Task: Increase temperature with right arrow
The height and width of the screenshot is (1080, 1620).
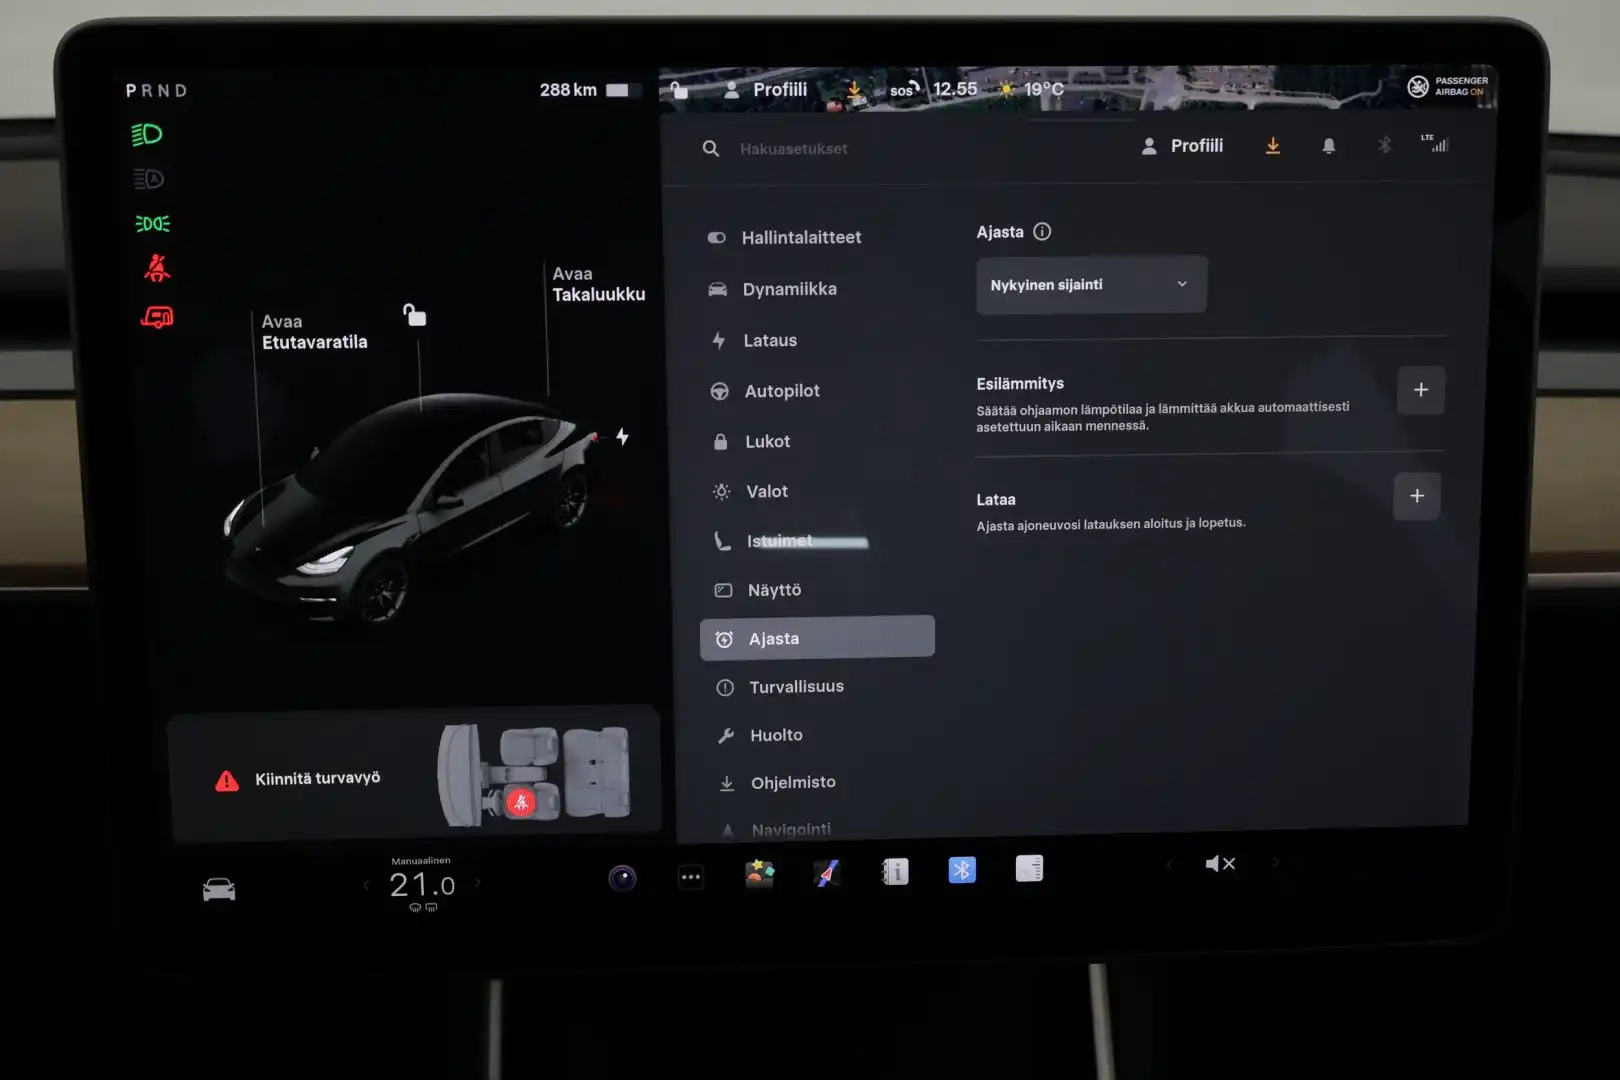Action: tap(478, 883)
